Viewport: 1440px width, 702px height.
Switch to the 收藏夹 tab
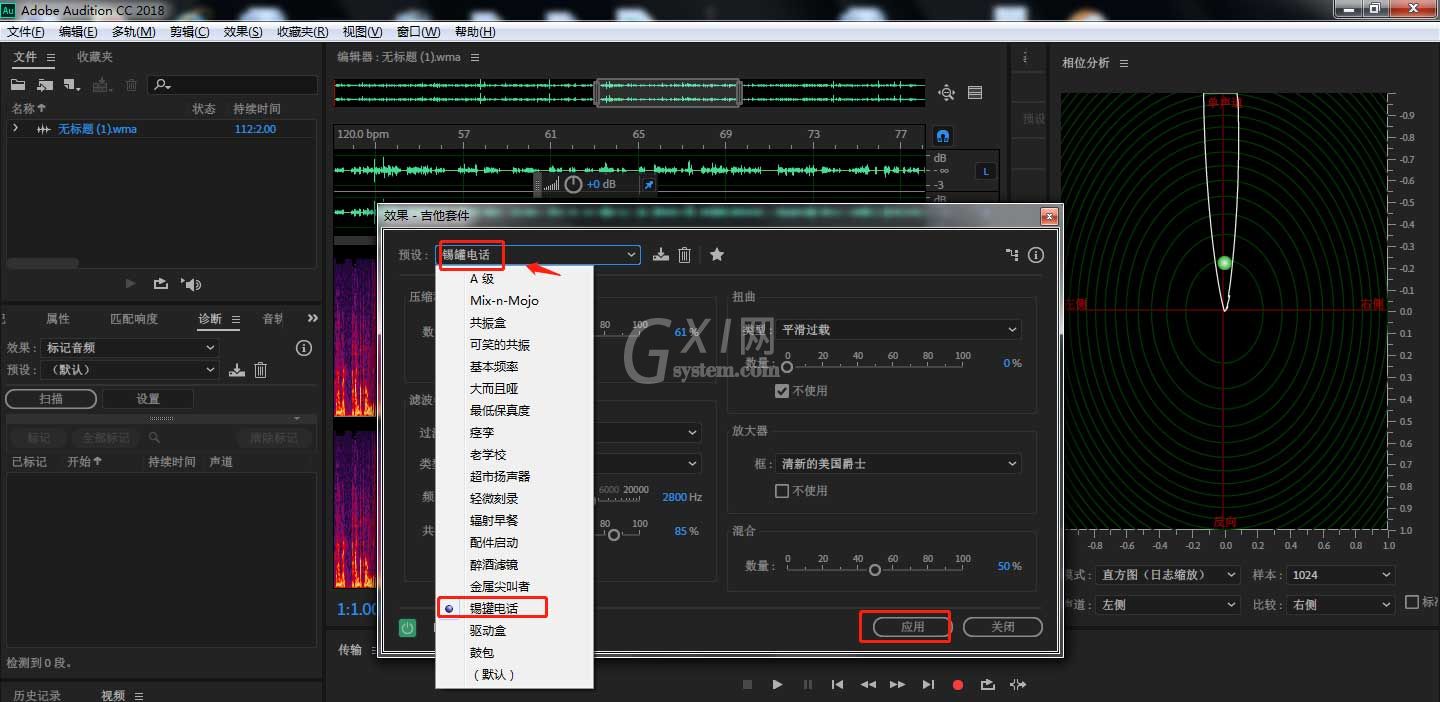(95, 57)
